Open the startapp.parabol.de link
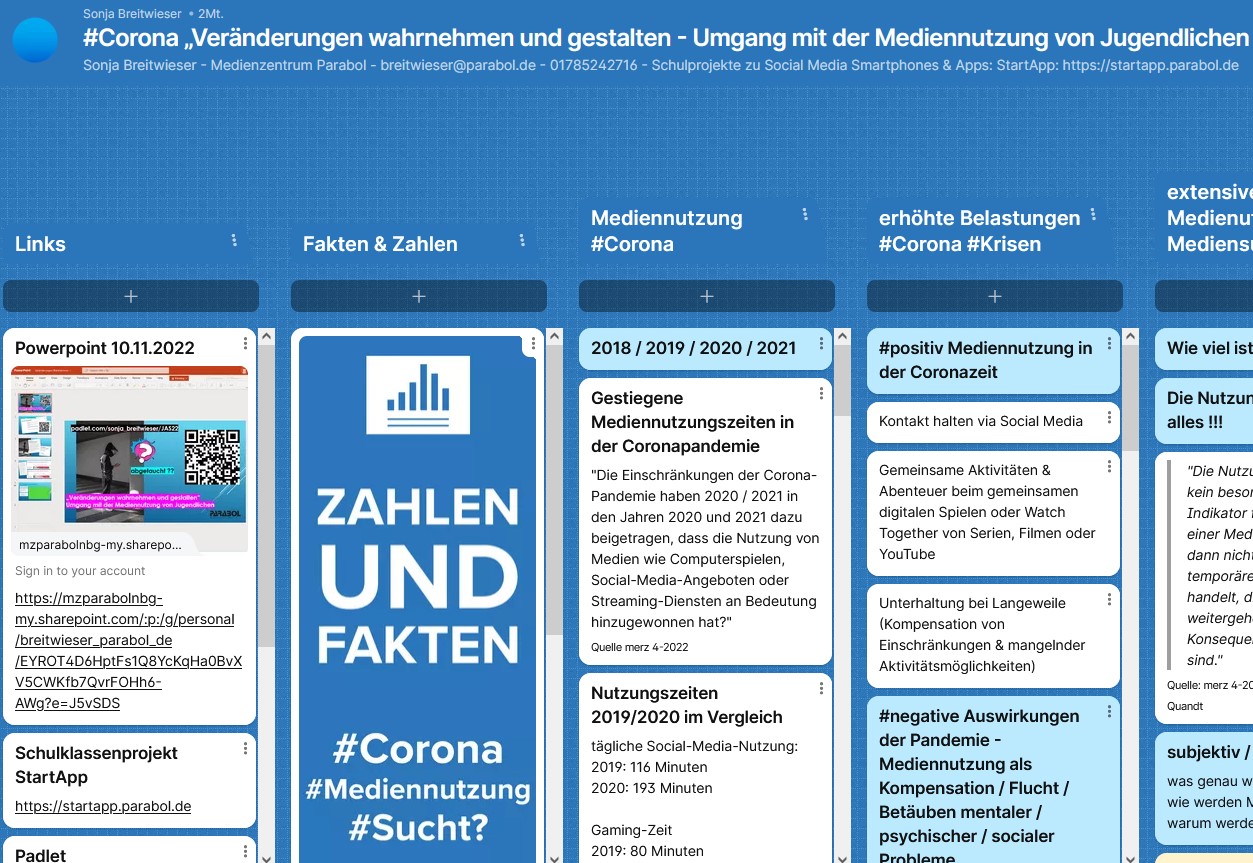1253x863 pixels. tap(103, 806)
